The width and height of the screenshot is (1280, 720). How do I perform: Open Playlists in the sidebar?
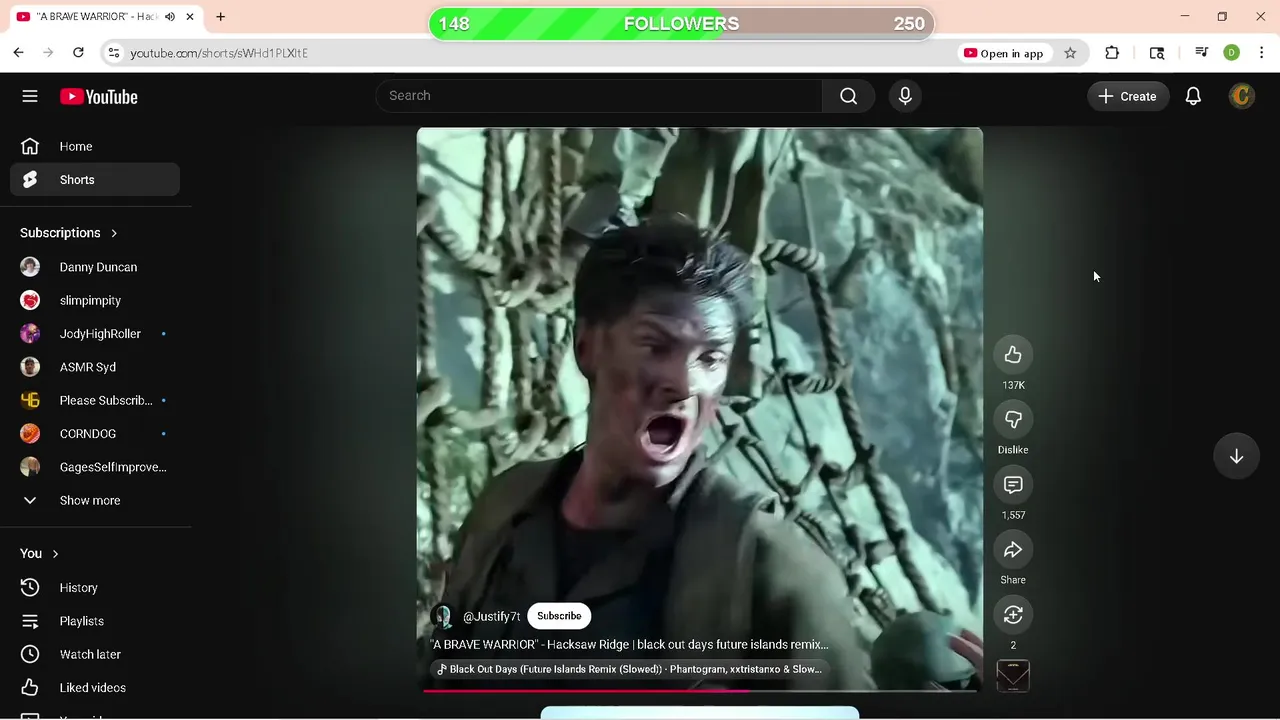[95, 621]
